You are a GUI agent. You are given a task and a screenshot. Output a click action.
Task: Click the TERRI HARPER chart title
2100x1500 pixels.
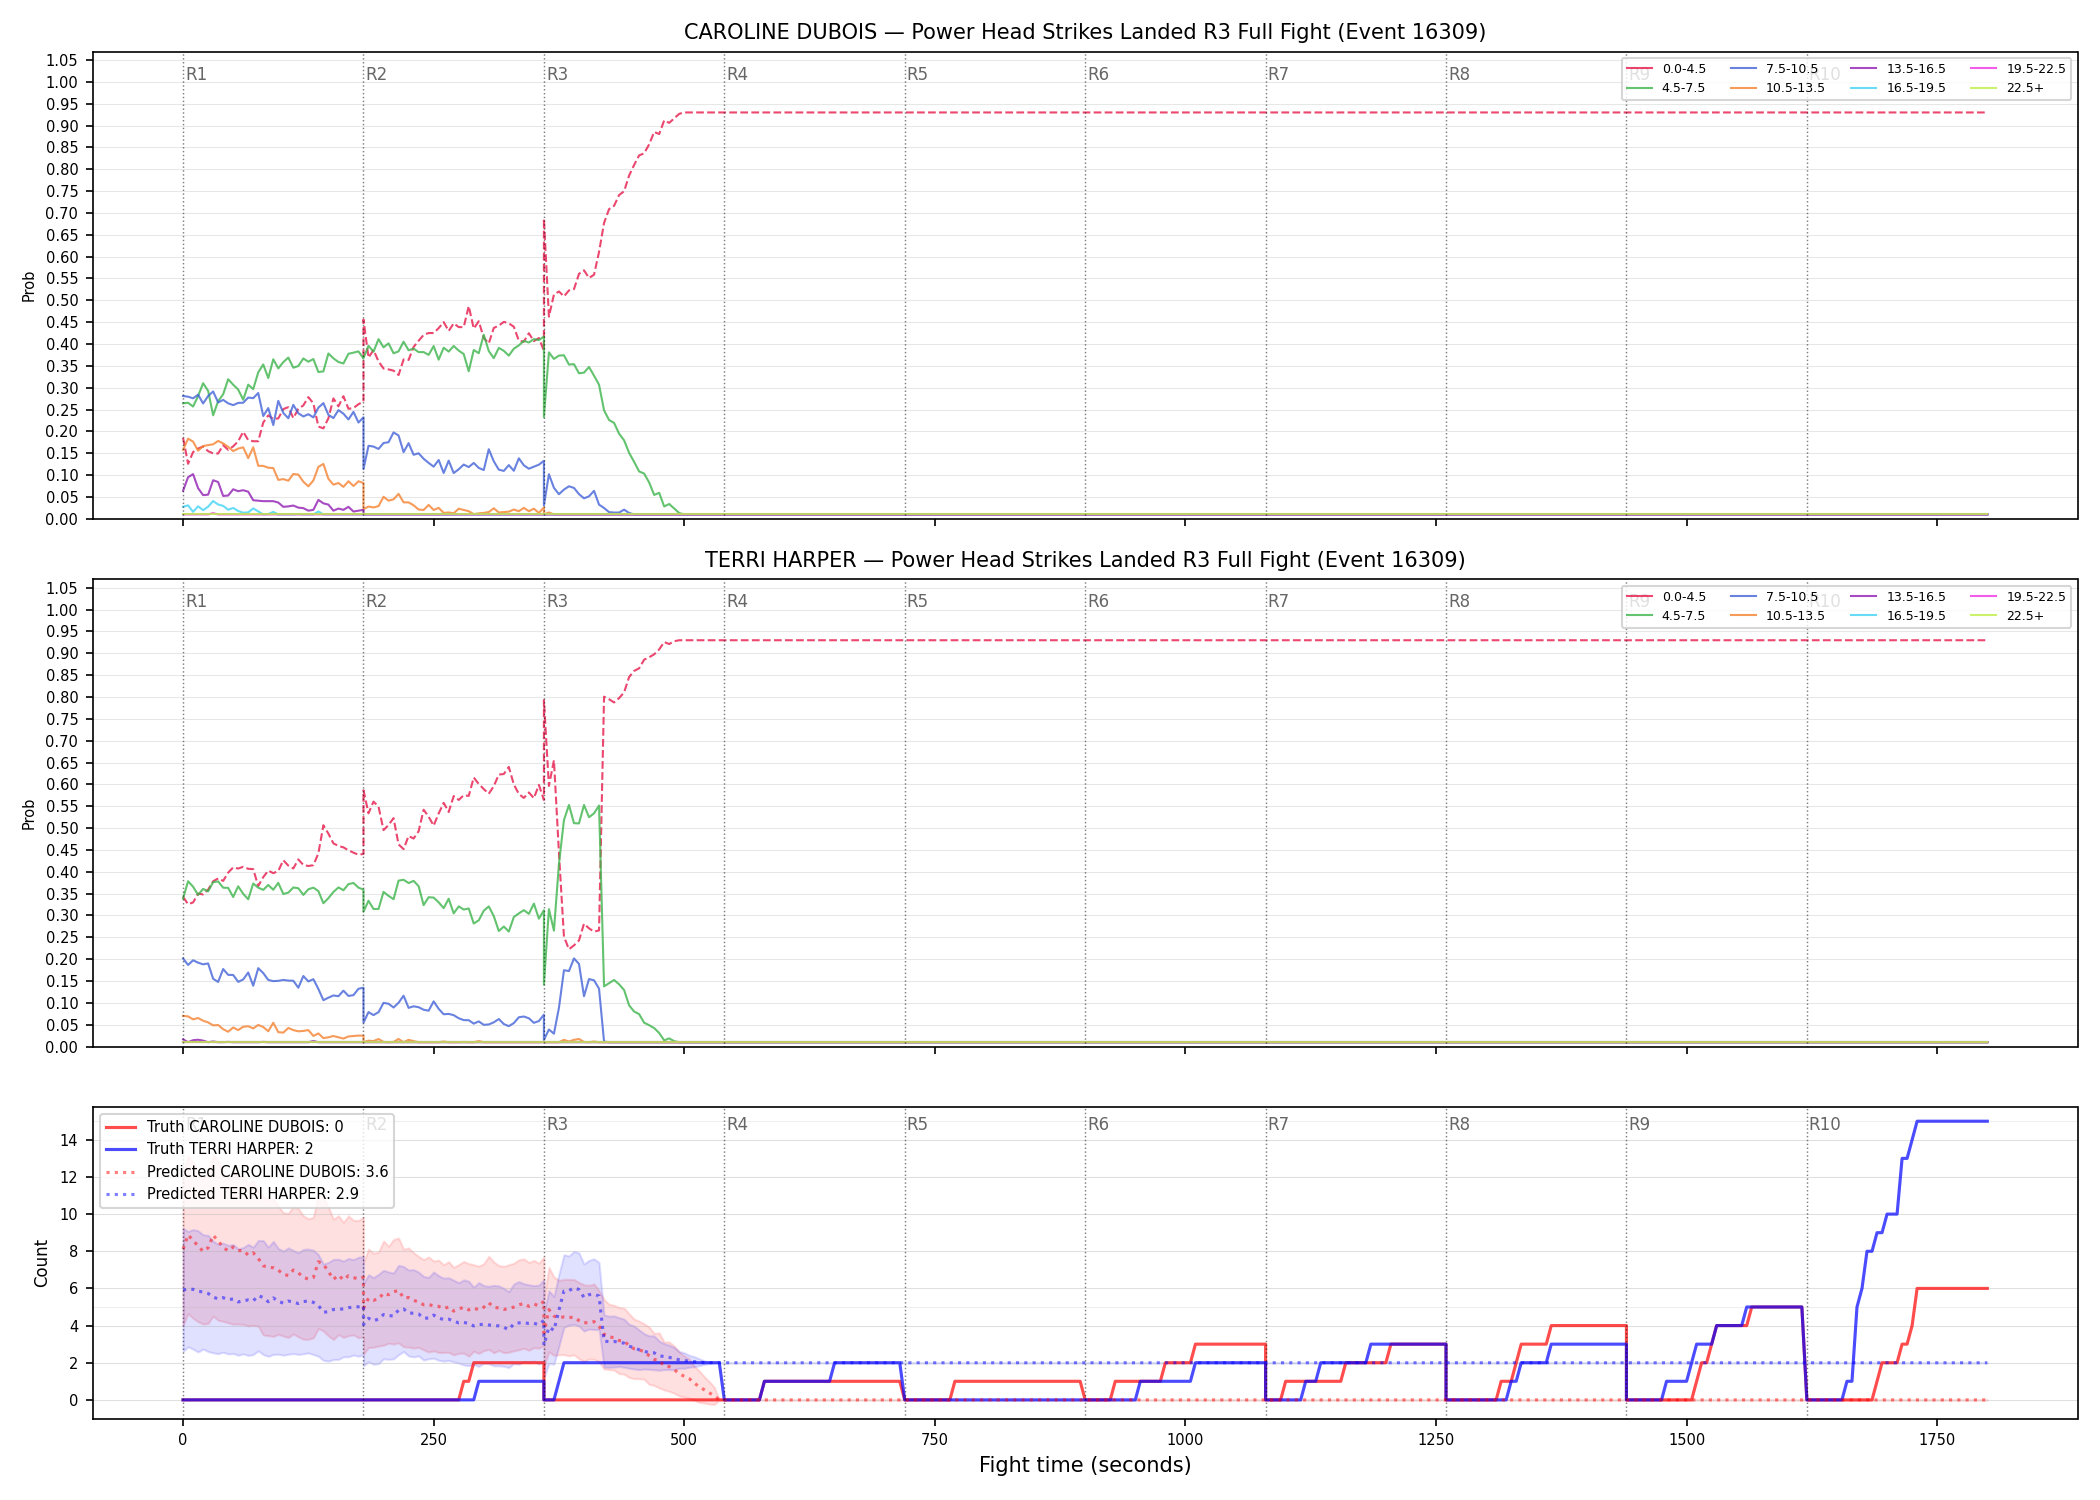click(1085, 560)
